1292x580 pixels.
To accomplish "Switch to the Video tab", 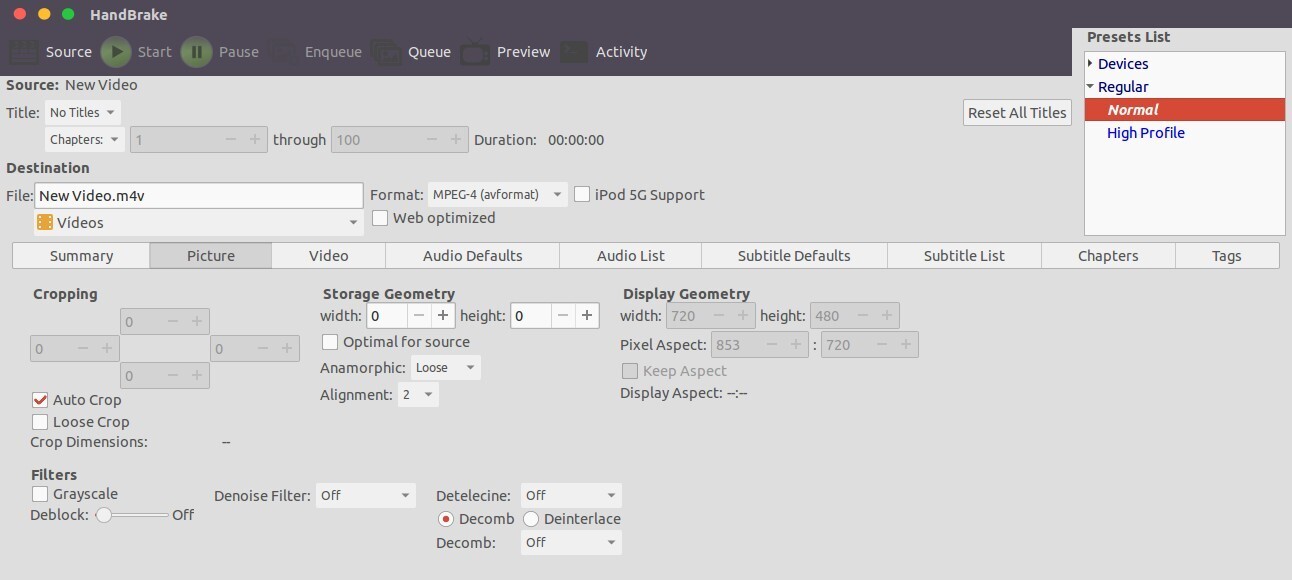I will [328, 256].
